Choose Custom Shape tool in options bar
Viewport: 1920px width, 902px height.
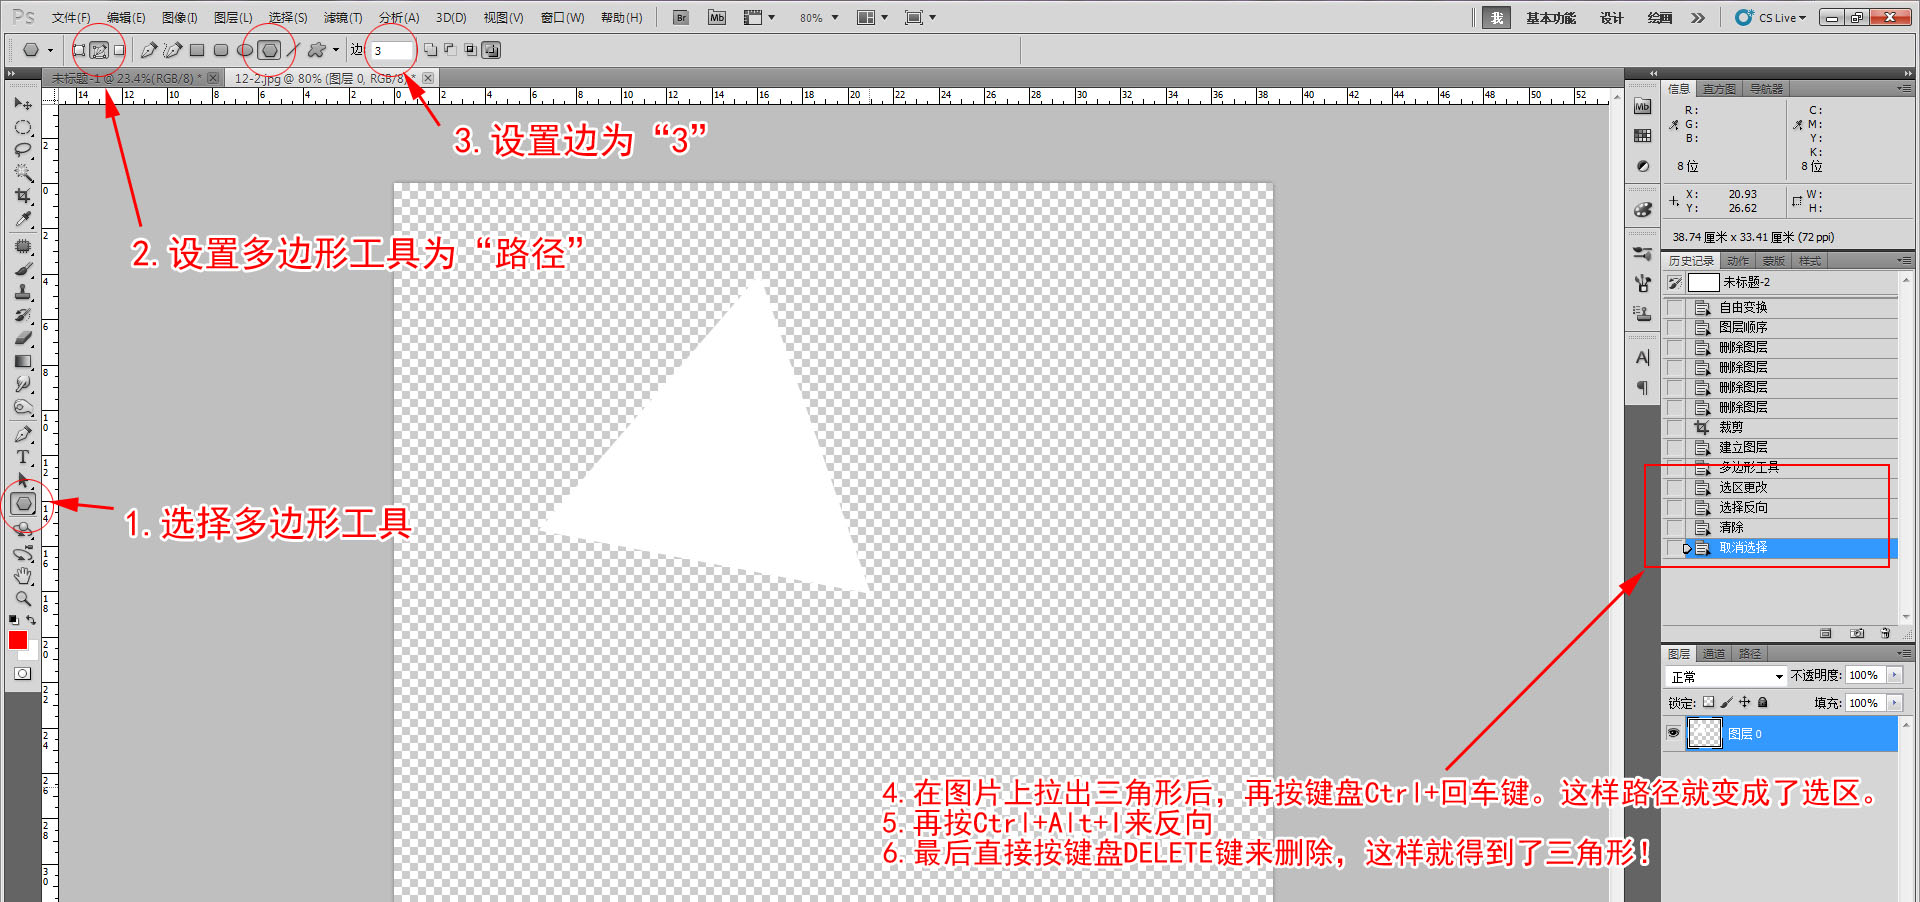click(317, 50)
